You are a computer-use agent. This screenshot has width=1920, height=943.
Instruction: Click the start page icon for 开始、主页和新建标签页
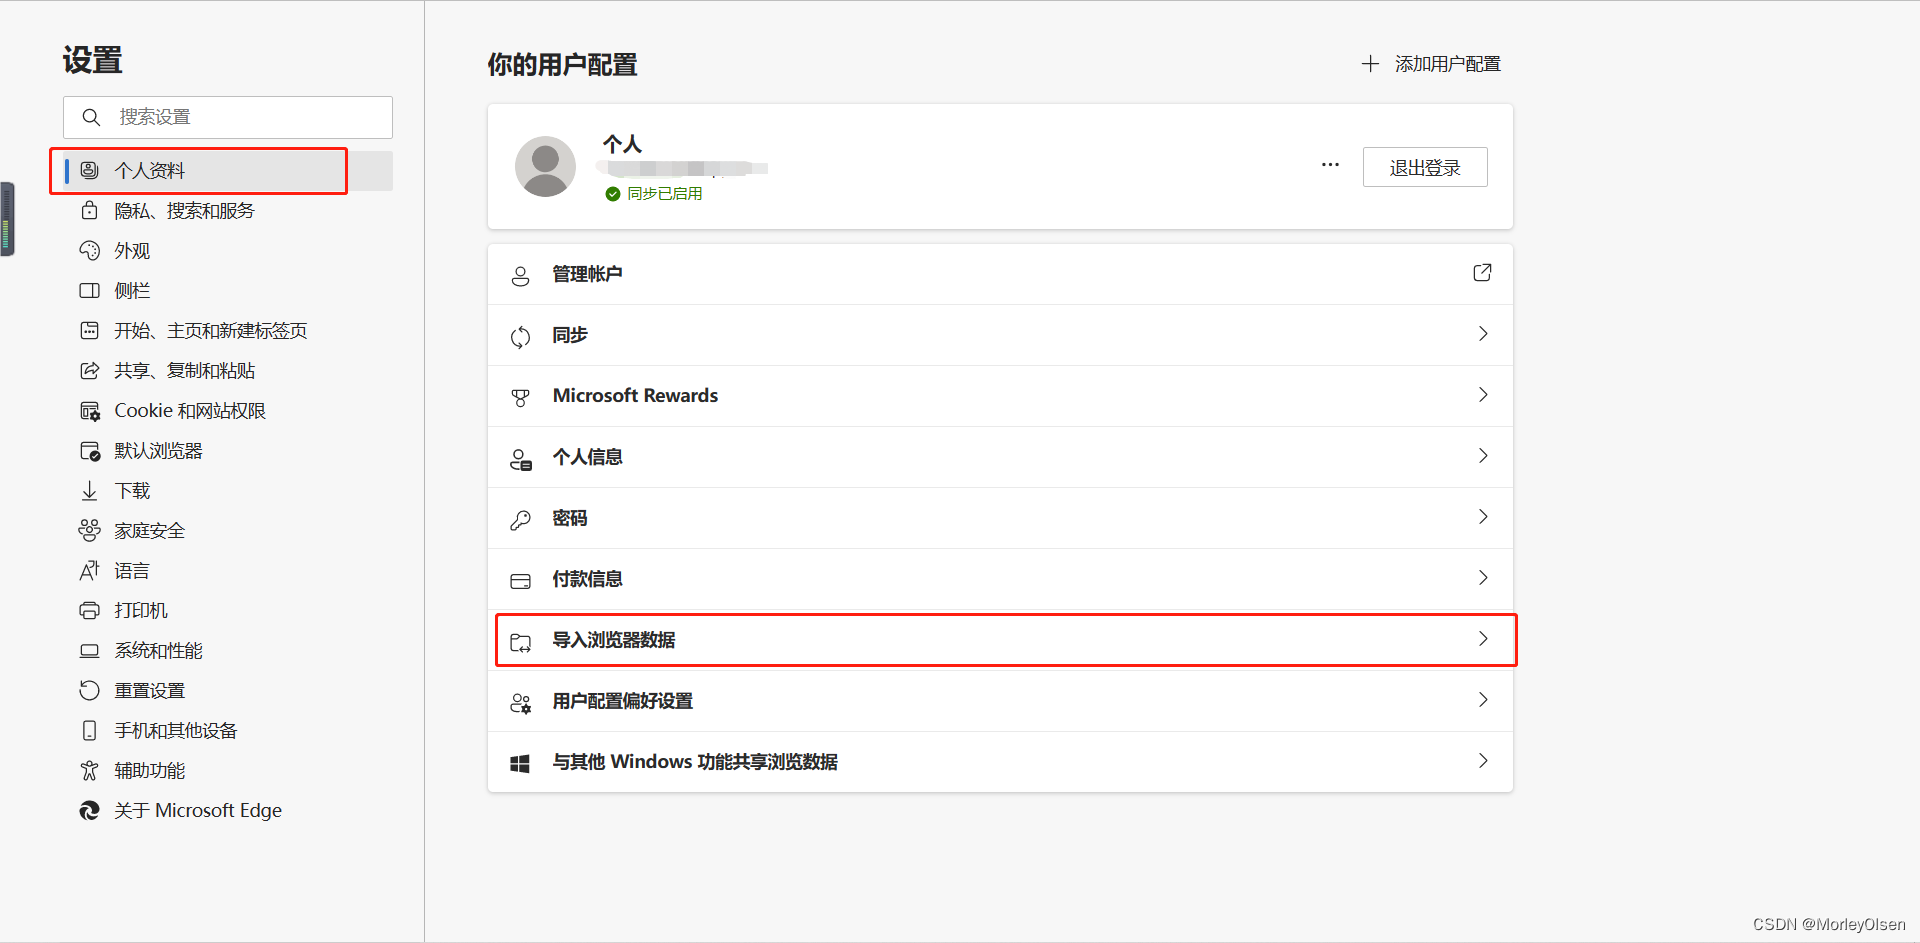click(x=89, y=330)
